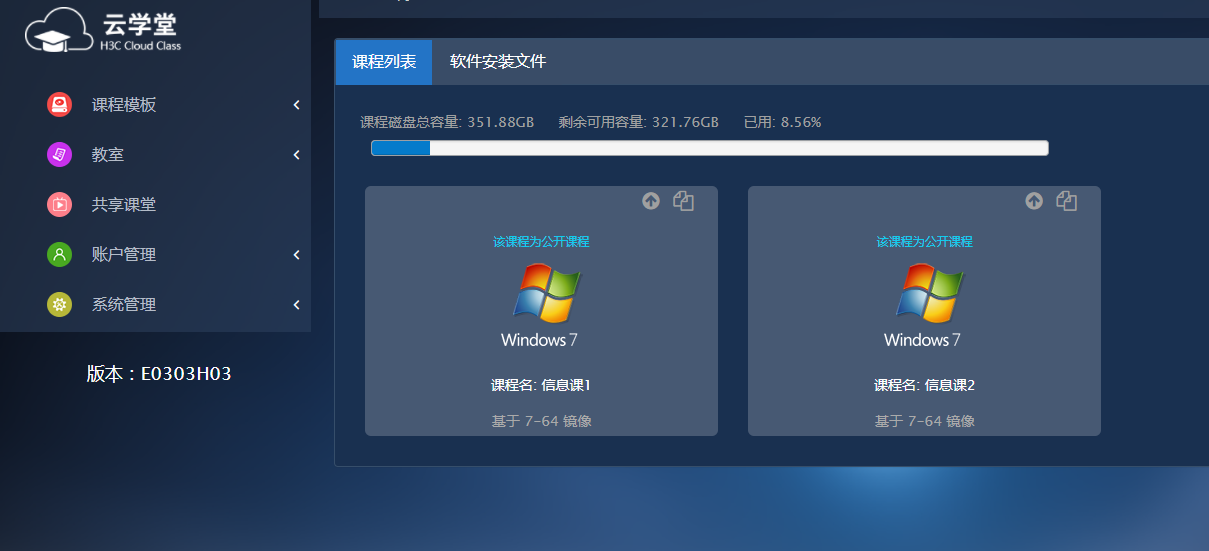Screen dimensions: 1209x551
Task: Click the Windows 7 logo of 信息课2
Action: [x=924, y=305]
